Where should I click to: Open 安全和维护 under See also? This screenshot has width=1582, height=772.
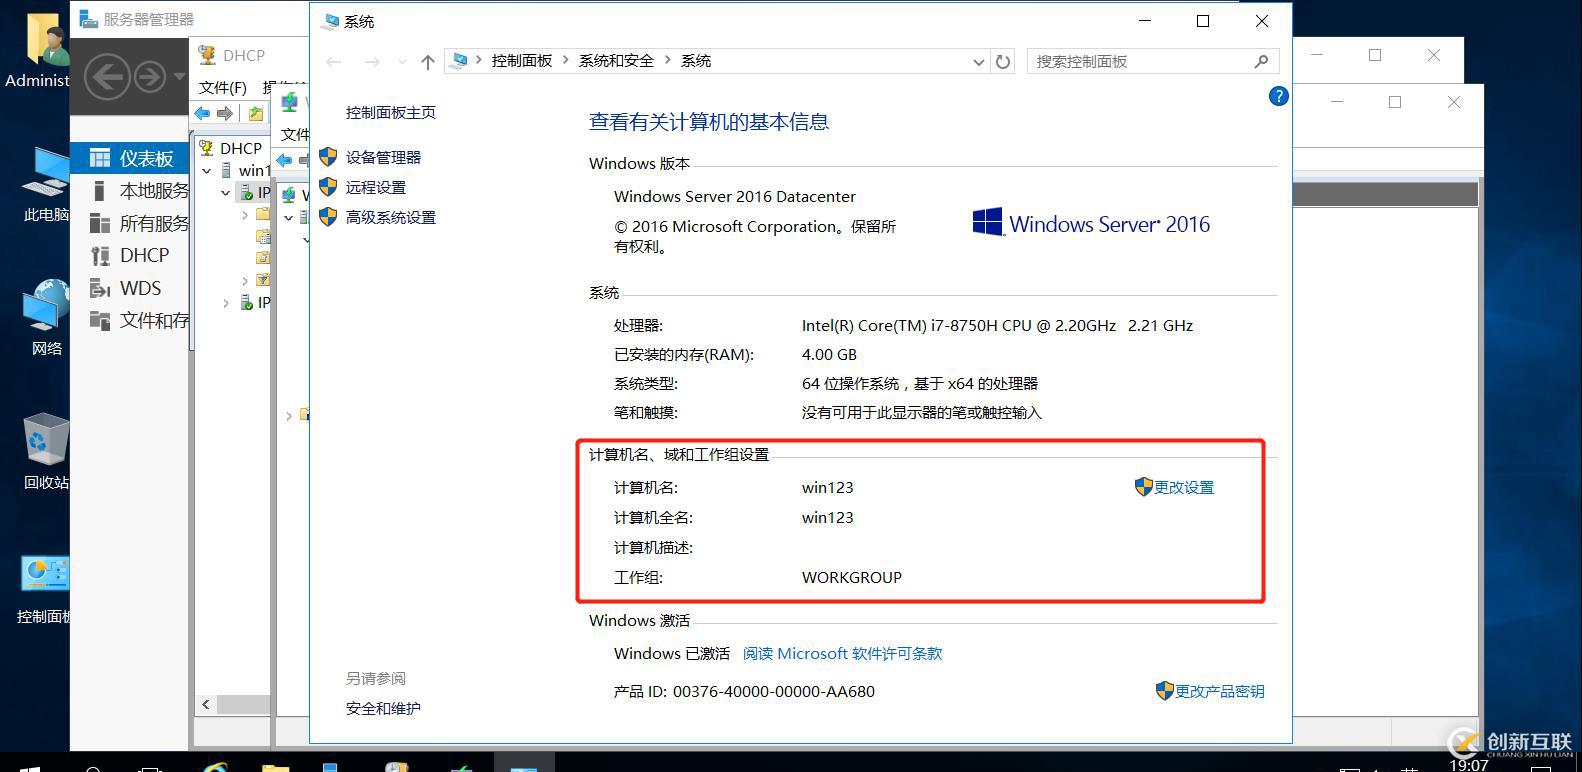point(383,708)
